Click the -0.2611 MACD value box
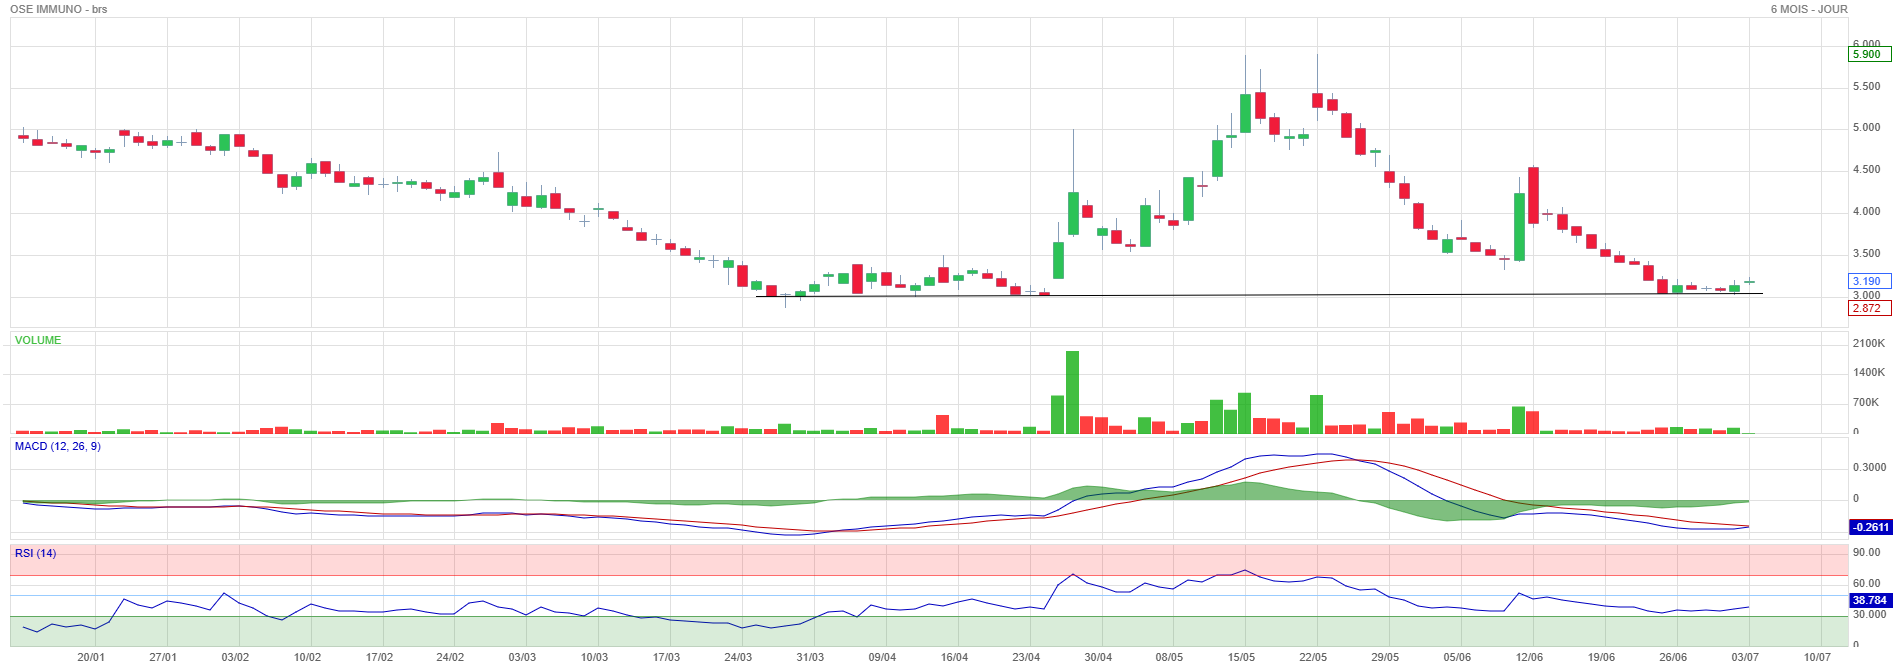Viewport: 1893px width, 667px height. [x=1870, y=527]
